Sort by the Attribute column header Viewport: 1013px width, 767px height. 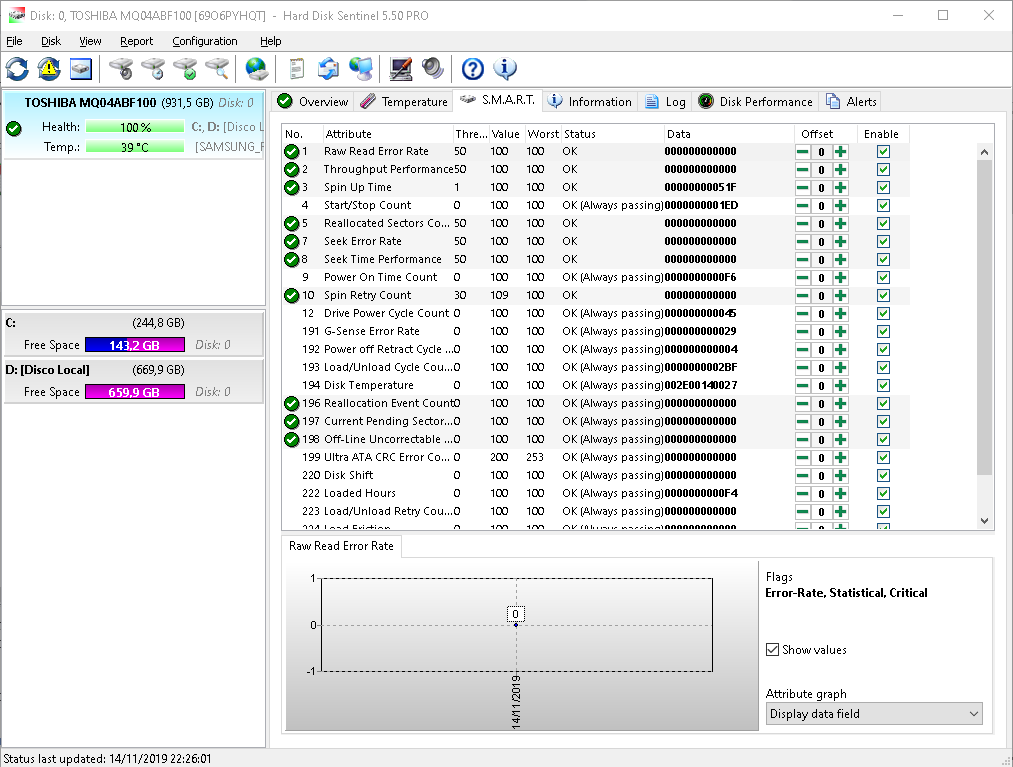(388, 134)
